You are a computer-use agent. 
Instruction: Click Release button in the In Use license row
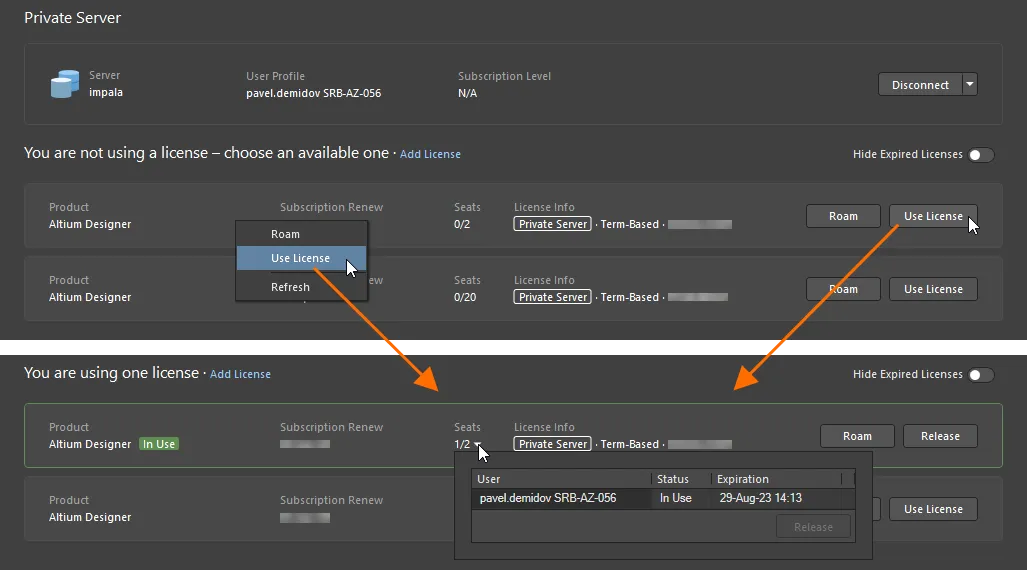pos(940,436)
